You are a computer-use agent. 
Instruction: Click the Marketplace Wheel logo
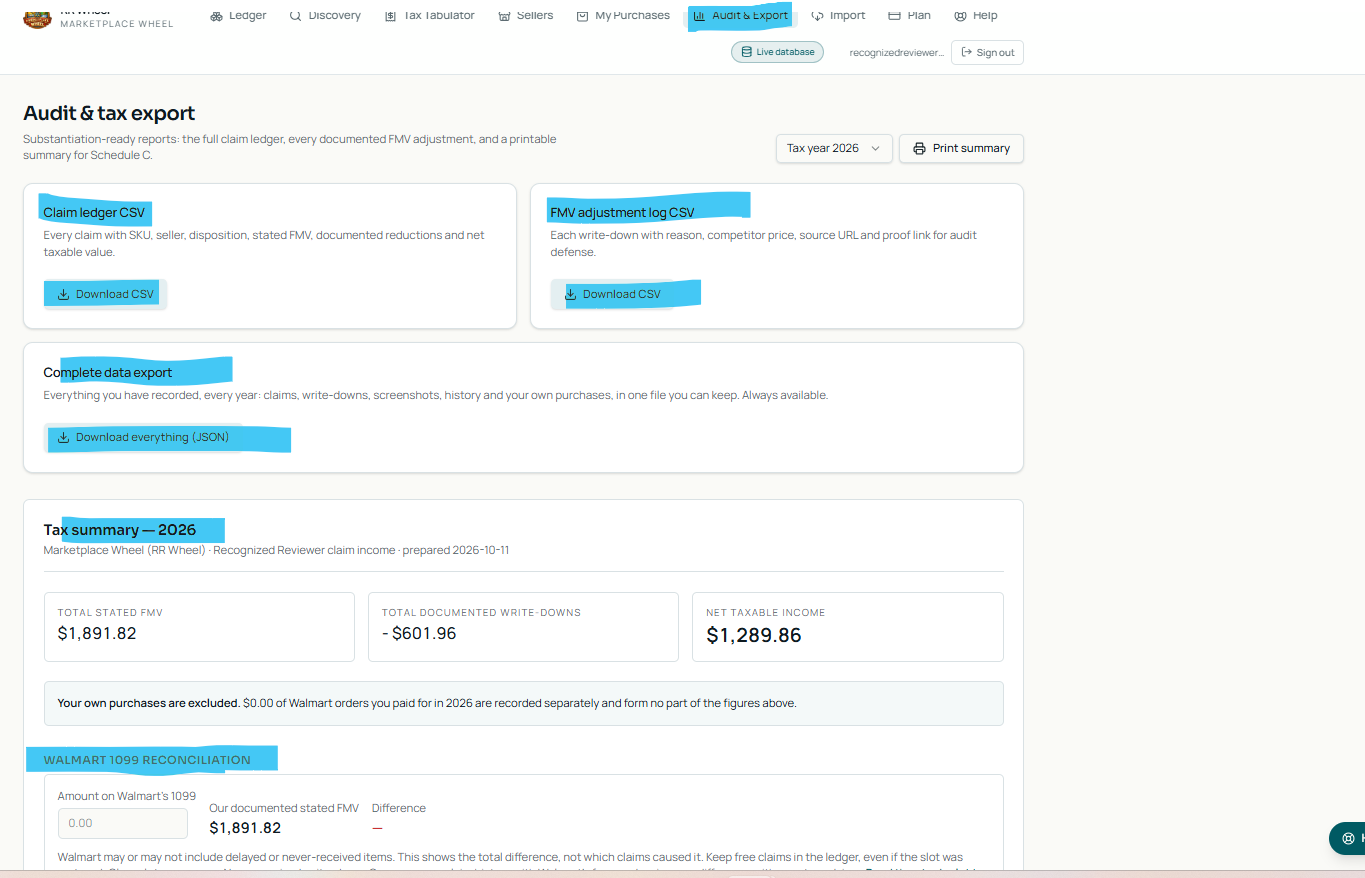click(x=37, y=17)
